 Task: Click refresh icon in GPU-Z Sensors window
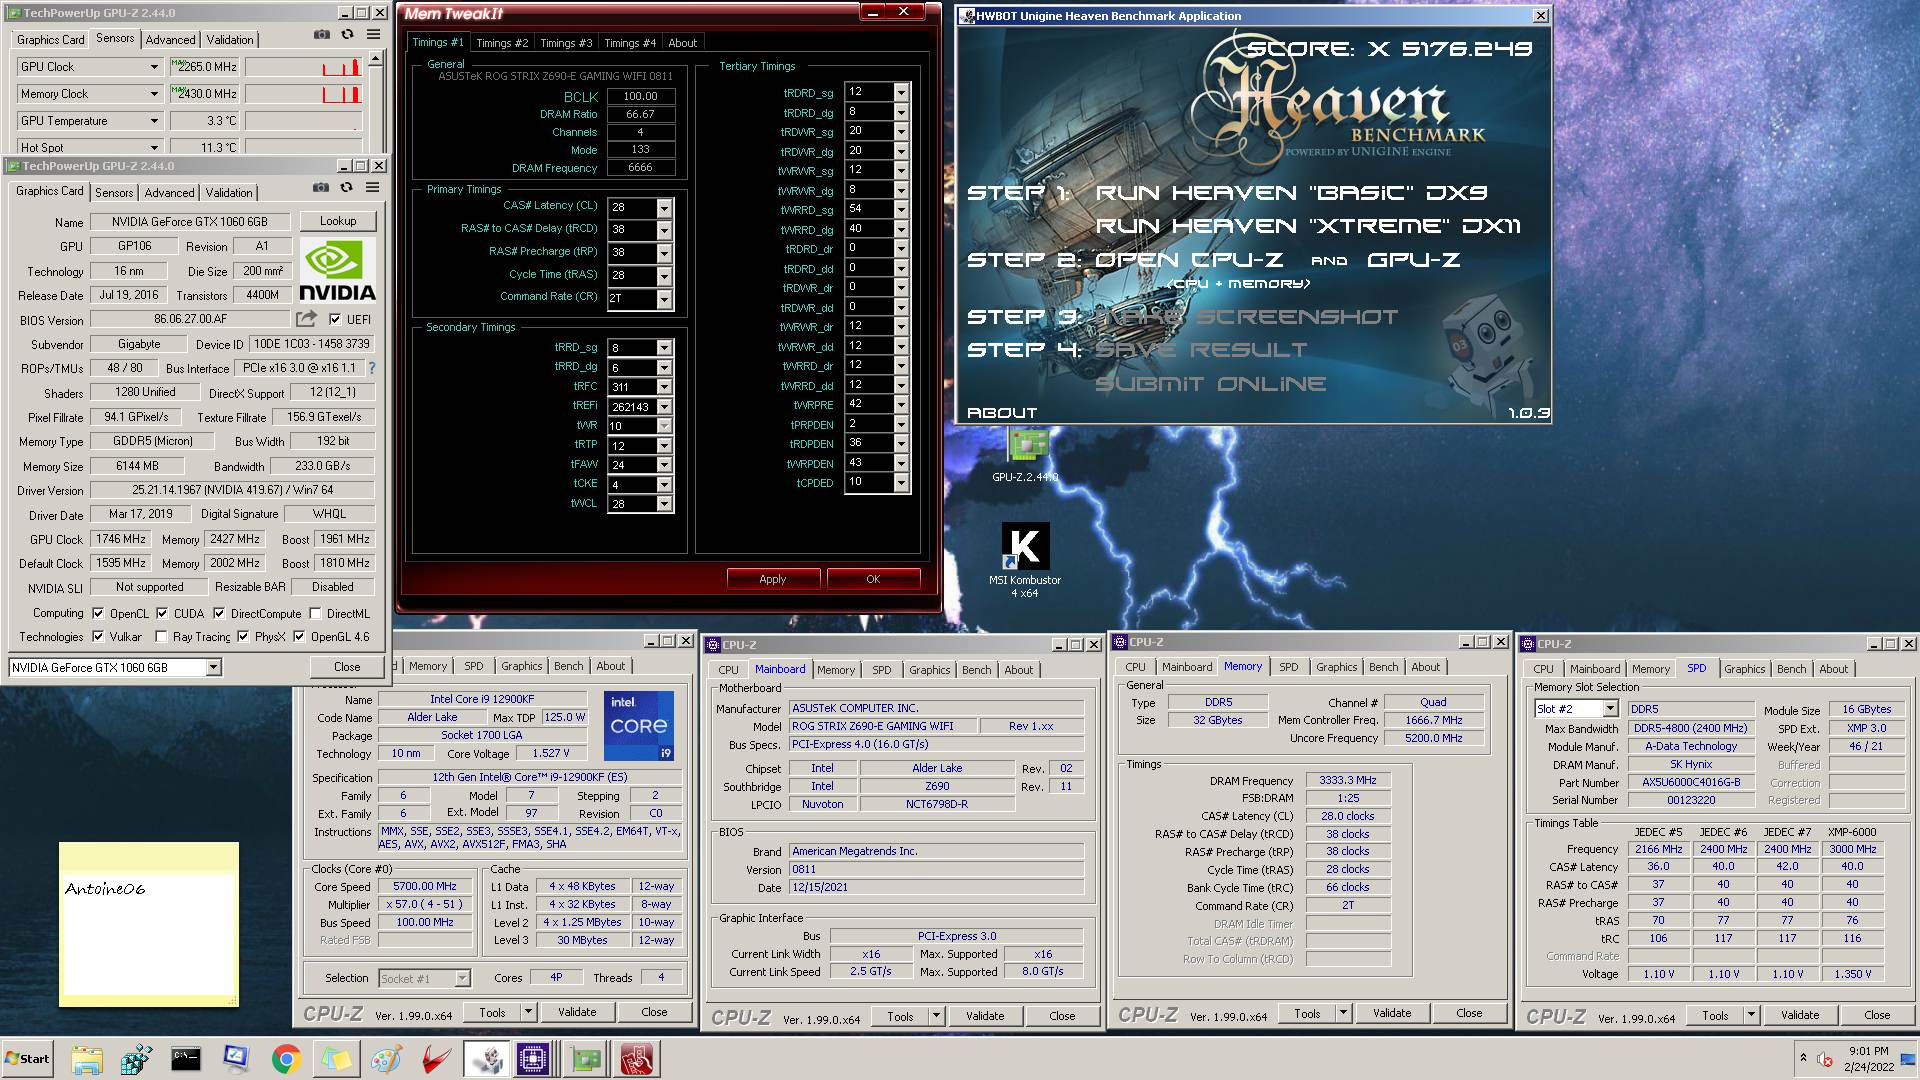tap(347, 34)
